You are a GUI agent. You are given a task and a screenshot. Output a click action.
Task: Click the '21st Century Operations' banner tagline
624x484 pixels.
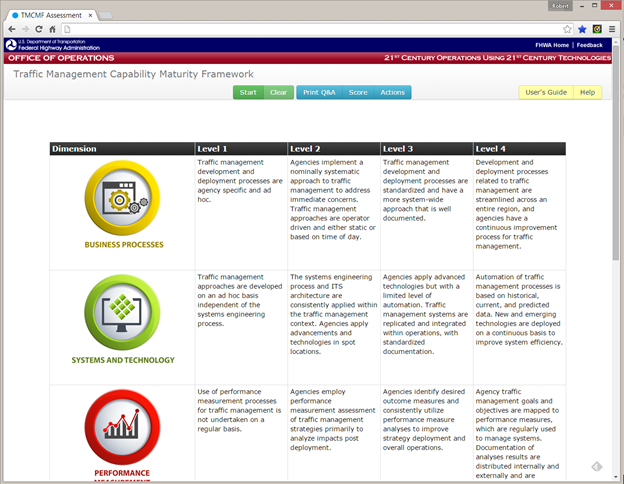tap(497, 58)
